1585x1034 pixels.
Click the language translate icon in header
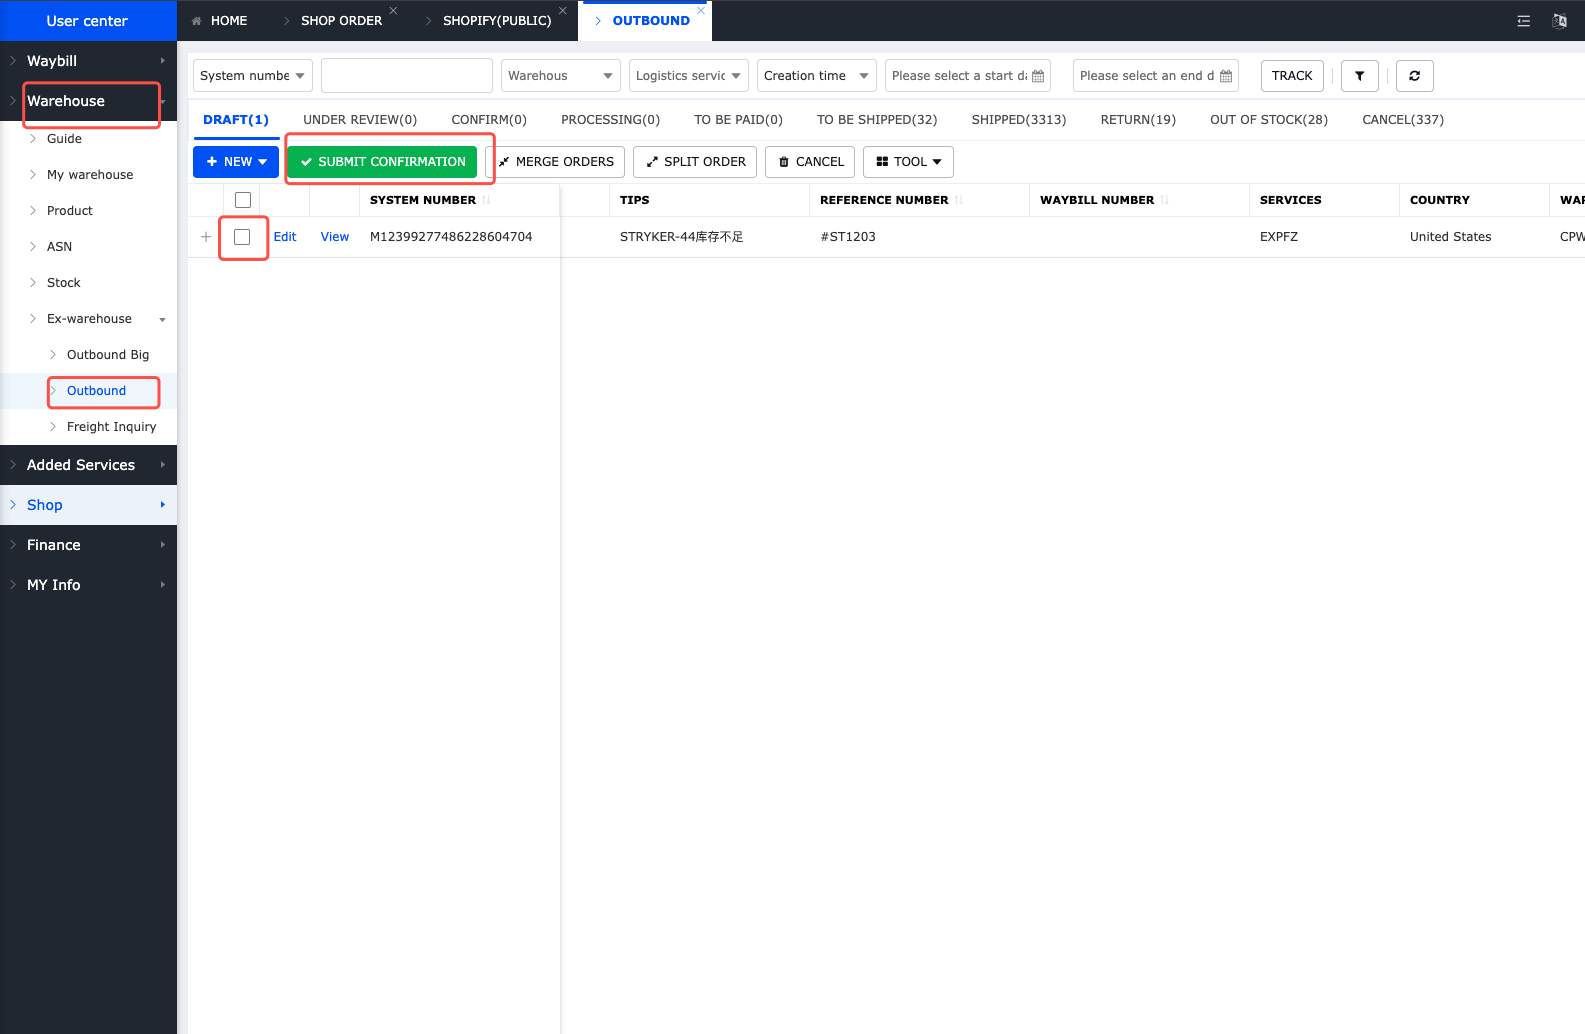coord(1559,20)
